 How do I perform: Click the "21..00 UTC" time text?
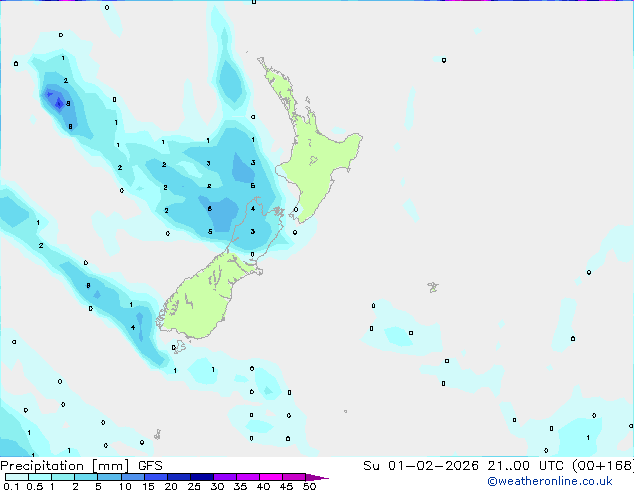[526, 466]
